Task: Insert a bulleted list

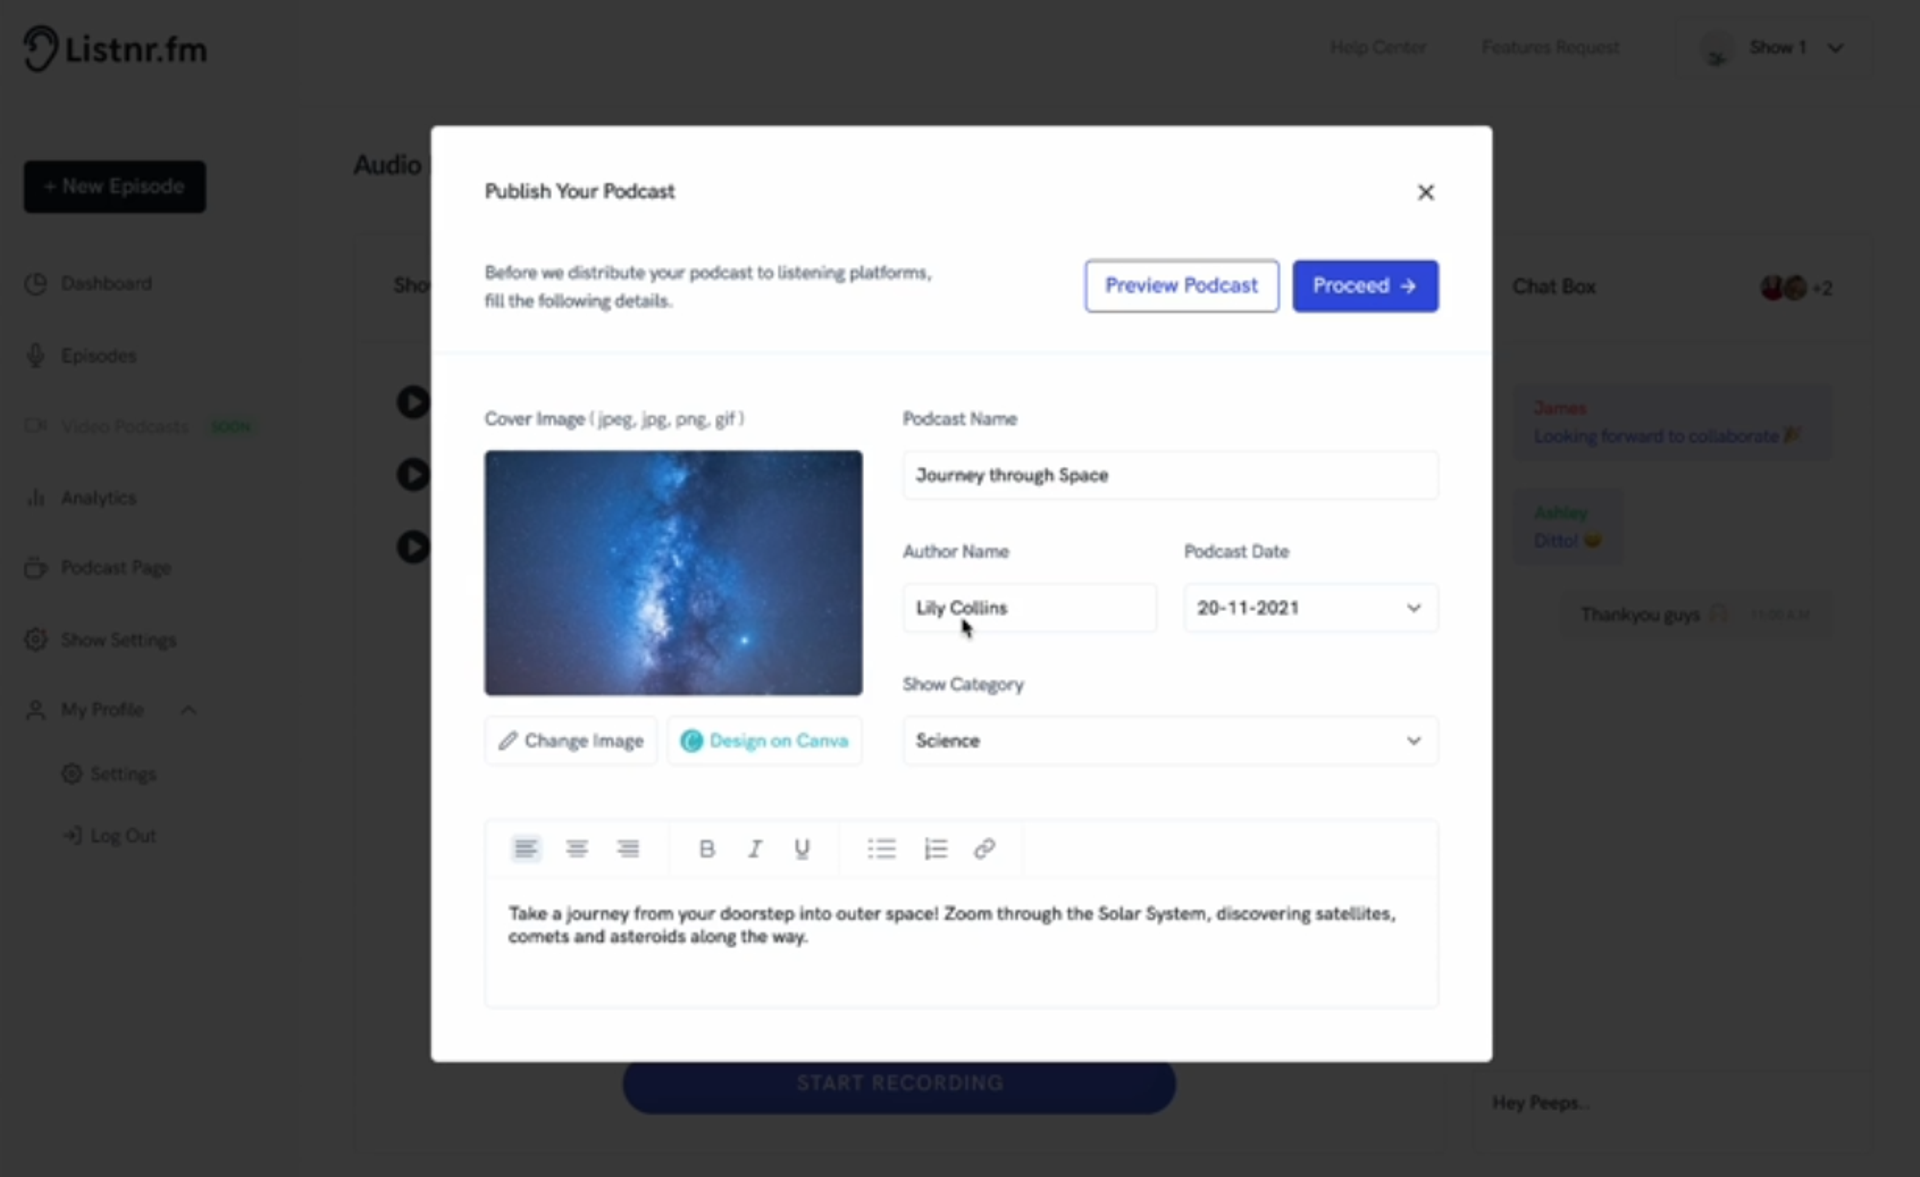Action: click(x=882, y=849)
